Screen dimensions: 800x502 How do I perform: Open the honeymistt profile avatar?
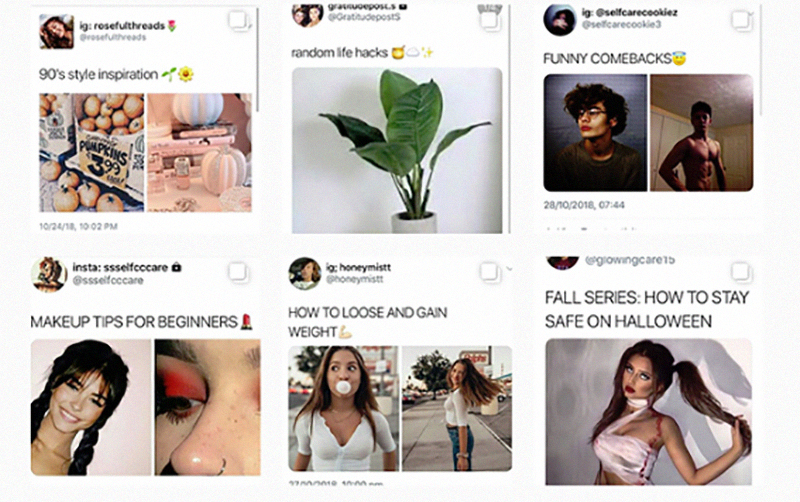(x=305, y=273)
